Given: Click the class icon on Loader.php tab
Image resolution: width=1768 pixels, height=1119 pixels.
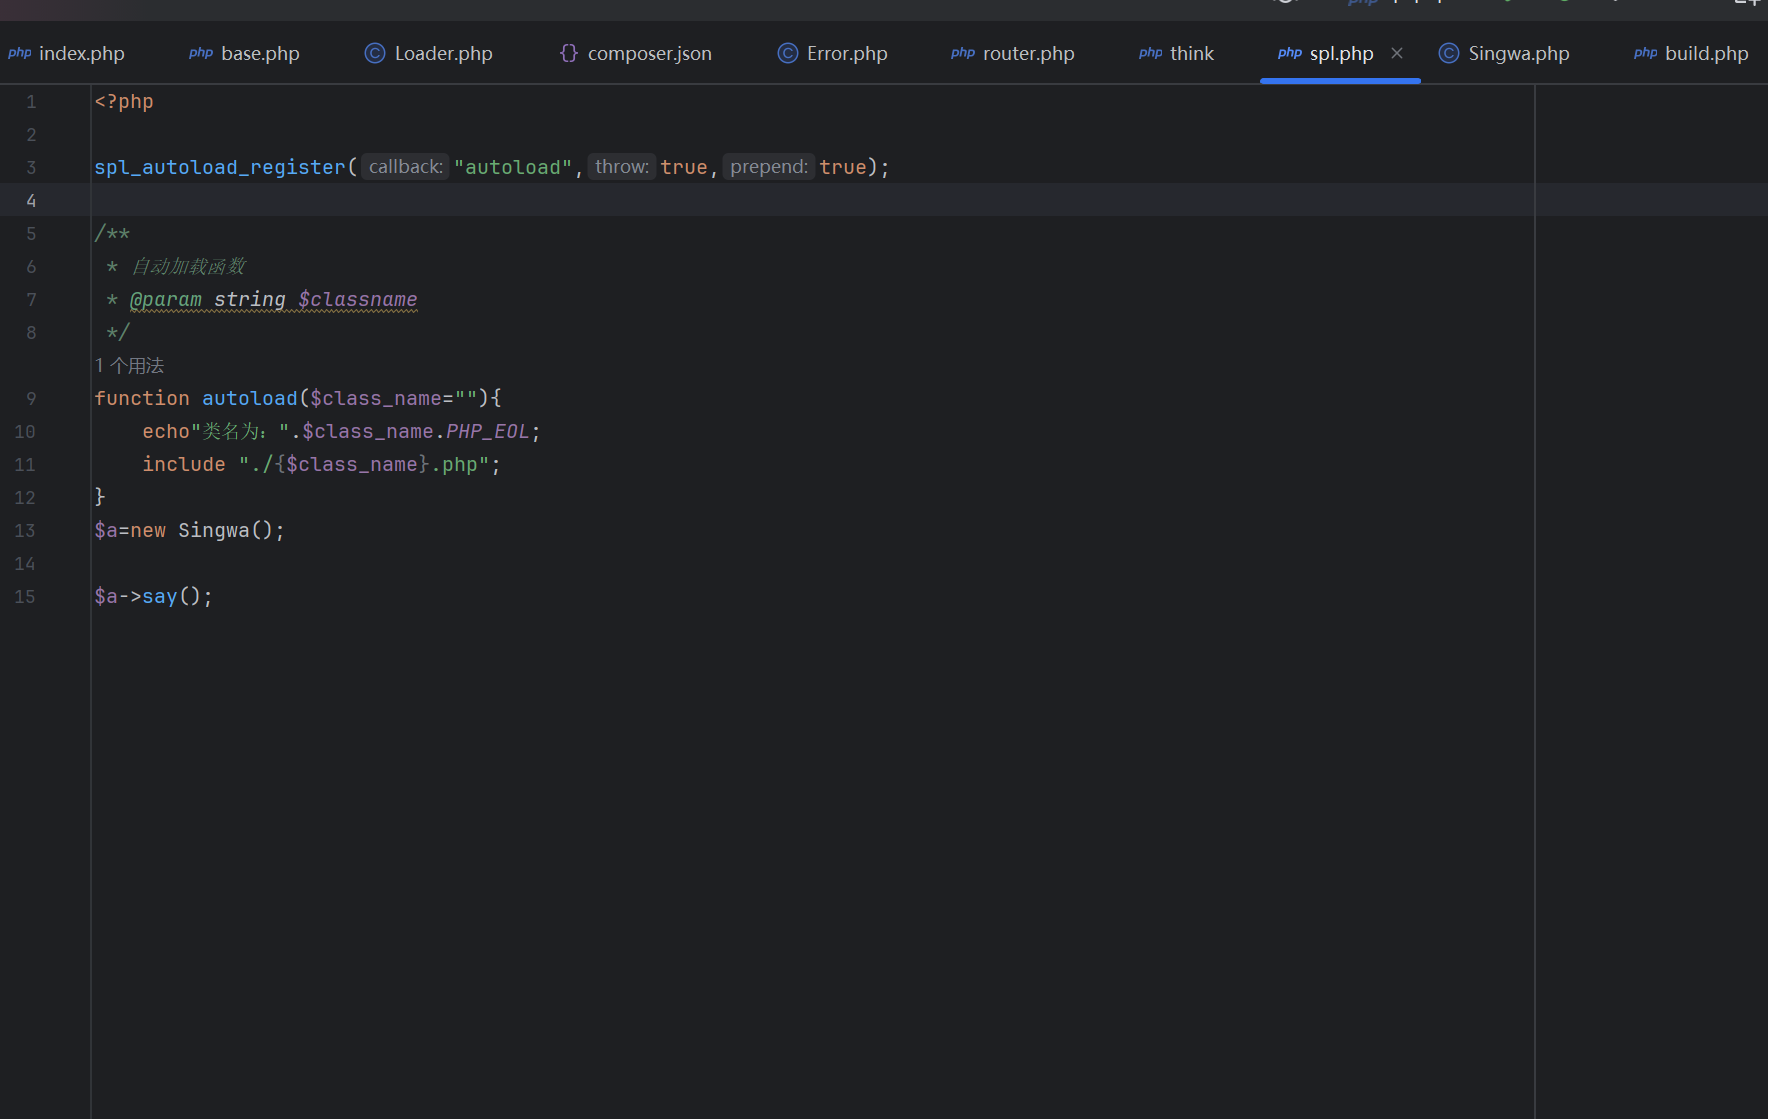Looking at the screenshot, I should (374, 53).
